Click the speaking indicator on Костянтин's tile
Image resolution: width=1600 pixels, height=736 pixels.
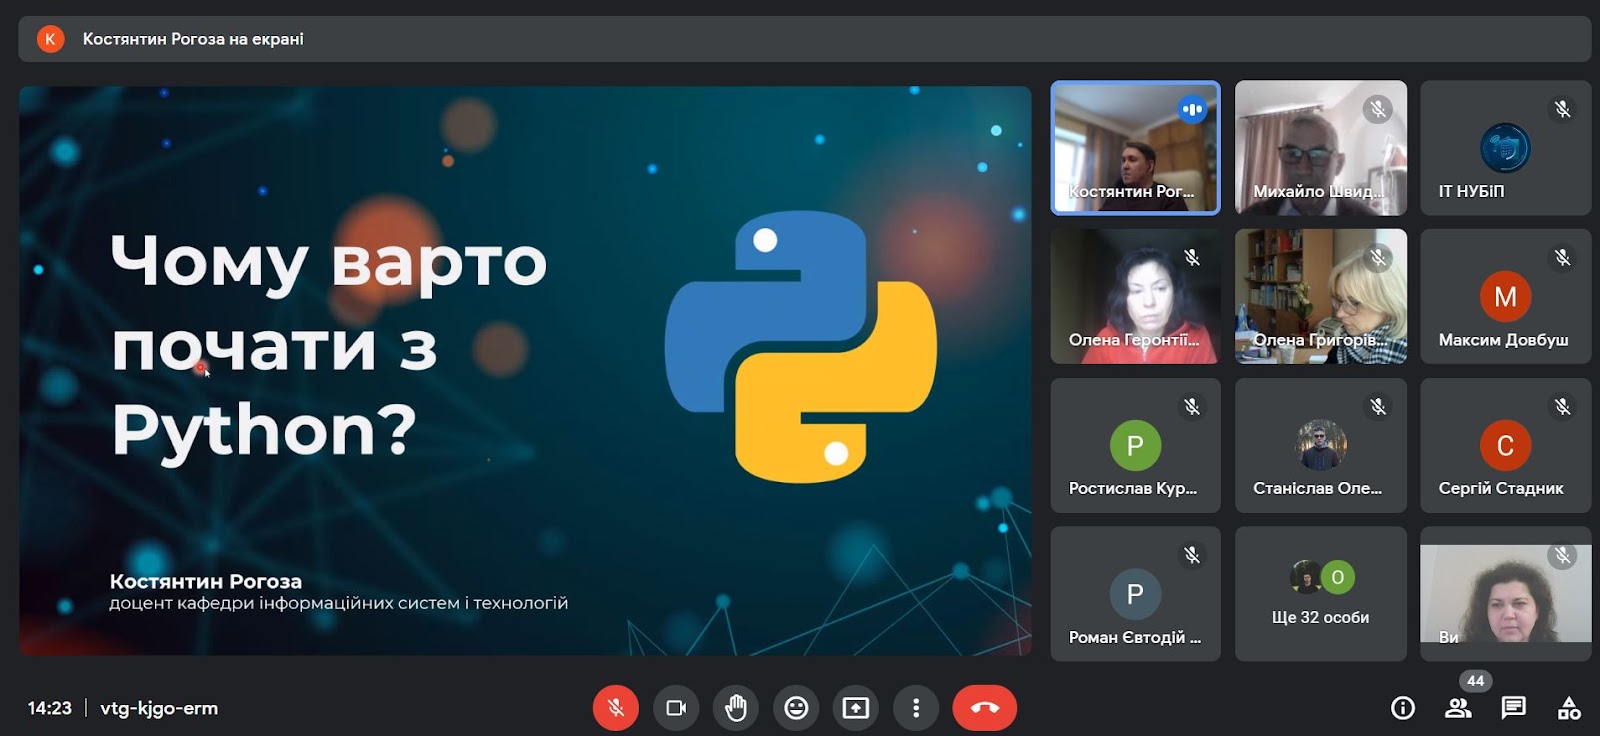(1192, 109)
